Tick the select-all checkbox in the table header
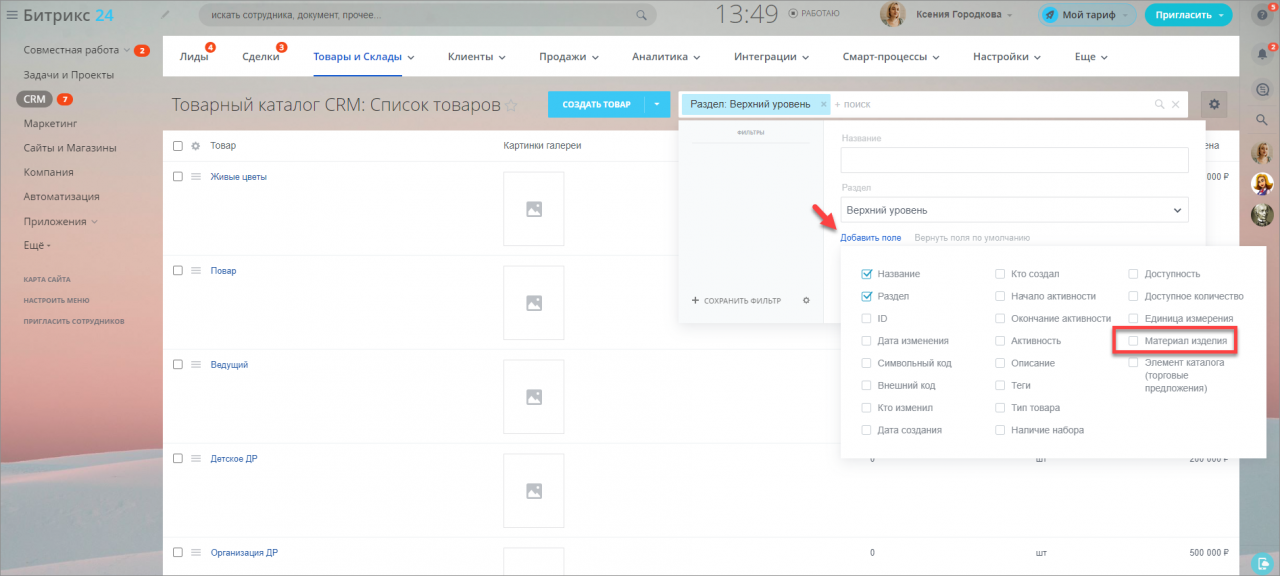This screenshot has width=1280, height=576. [178, 146]
